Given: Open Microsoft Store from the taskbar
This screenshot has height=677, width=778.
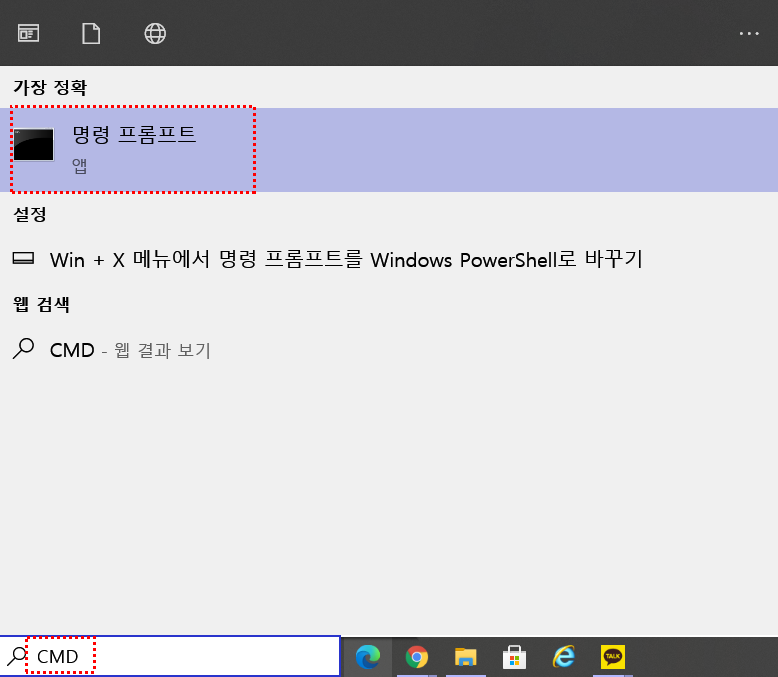Looking at the screenshot, I should click(515, 657).
